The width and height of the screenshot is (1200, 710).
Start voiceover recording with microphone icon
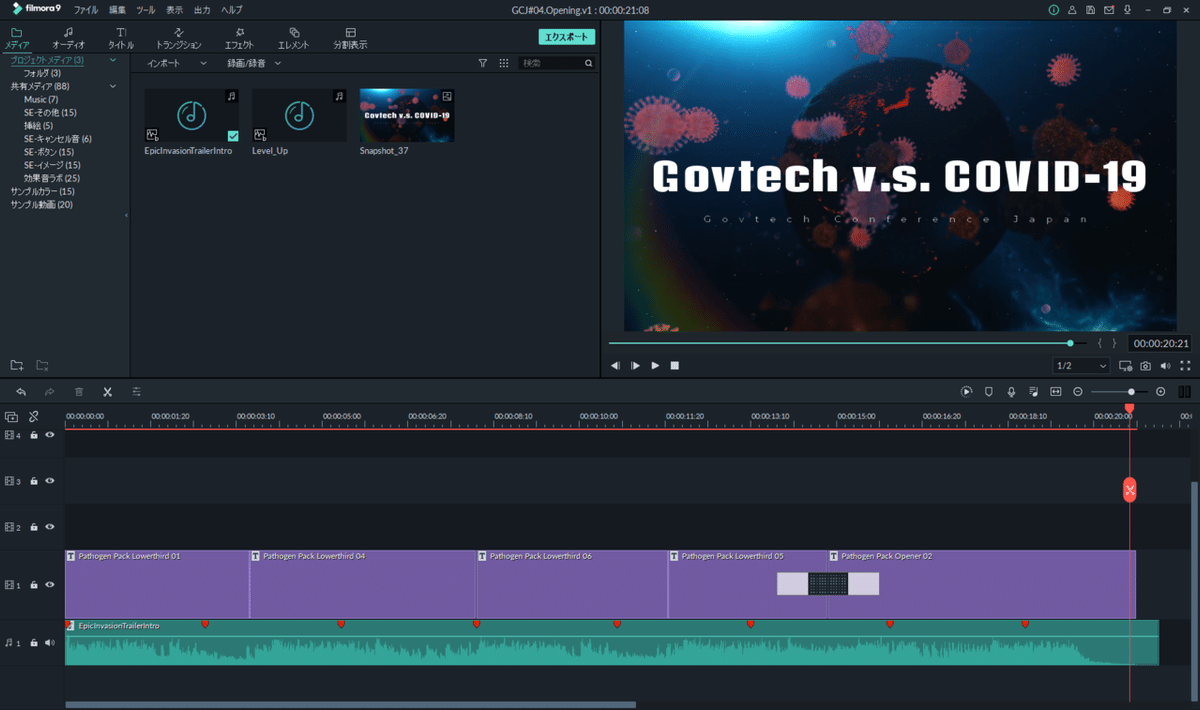1012,392
